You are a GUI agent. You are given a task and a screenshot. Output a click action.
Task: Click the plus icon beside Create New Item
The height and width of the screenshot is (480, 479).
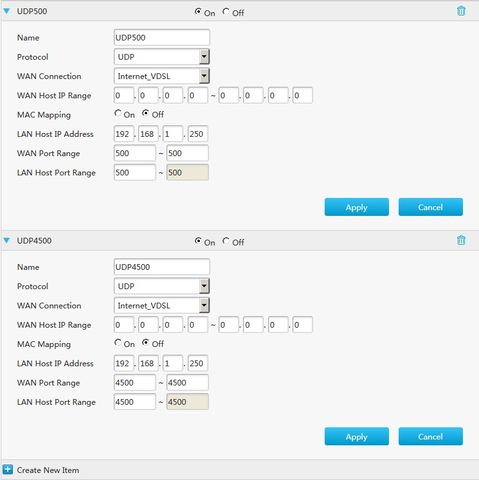click(7, 470)
